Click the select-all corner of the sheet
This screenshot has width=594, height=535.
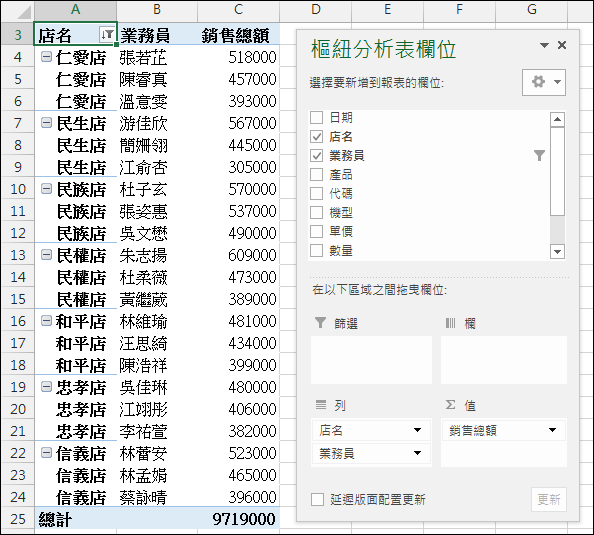[x=18, y=11]
